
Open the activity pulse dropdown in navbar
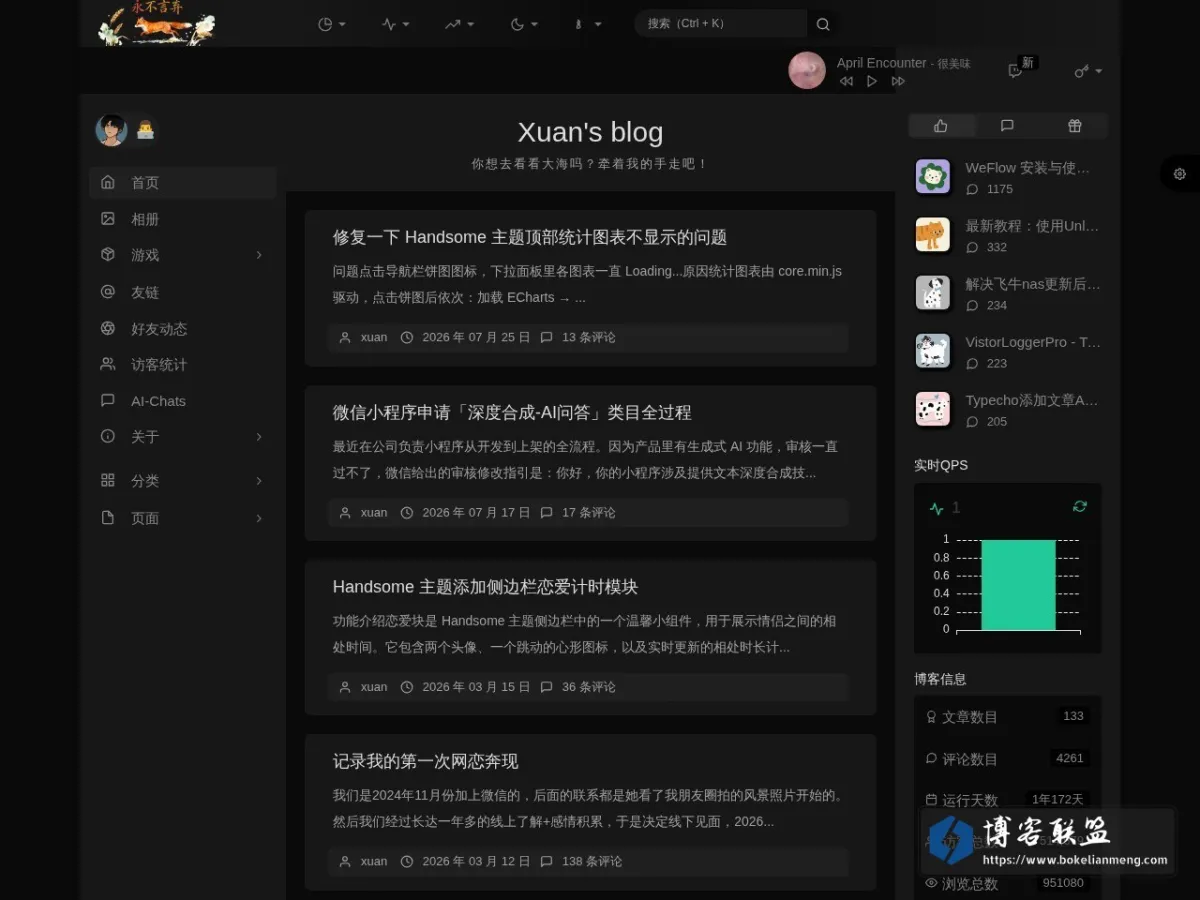[395, 24]
